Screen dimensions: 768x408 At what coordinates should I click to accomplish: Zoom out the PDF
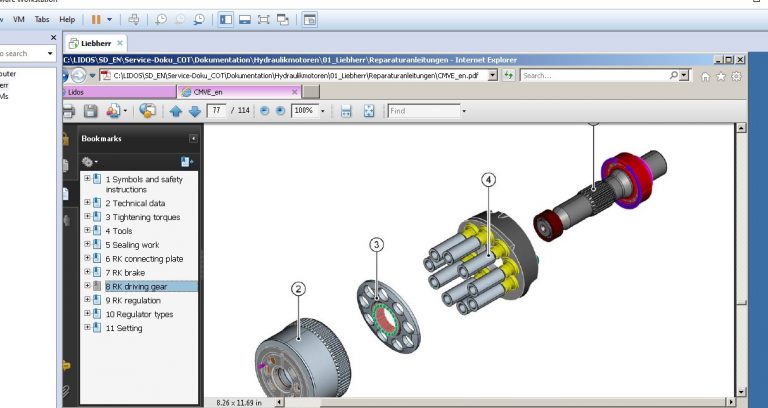(x=264, y=111)
